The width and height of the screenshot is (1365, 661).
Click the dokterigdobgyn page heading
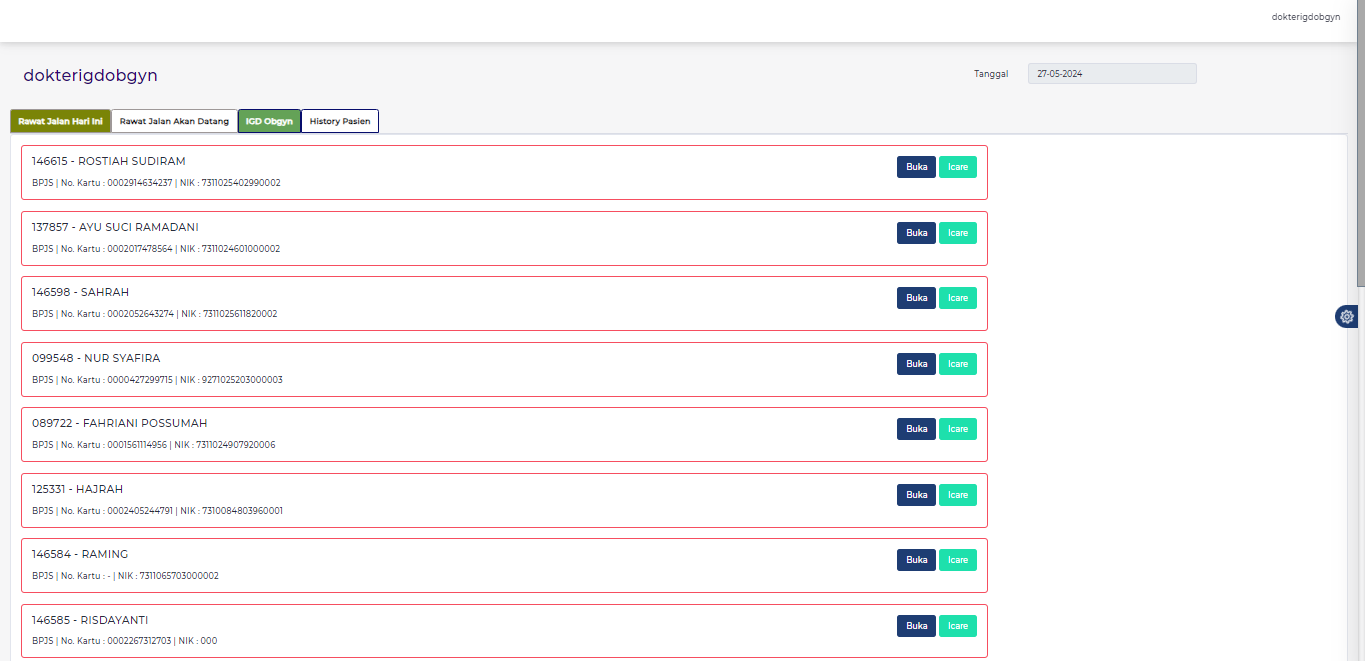click(90, 76)
